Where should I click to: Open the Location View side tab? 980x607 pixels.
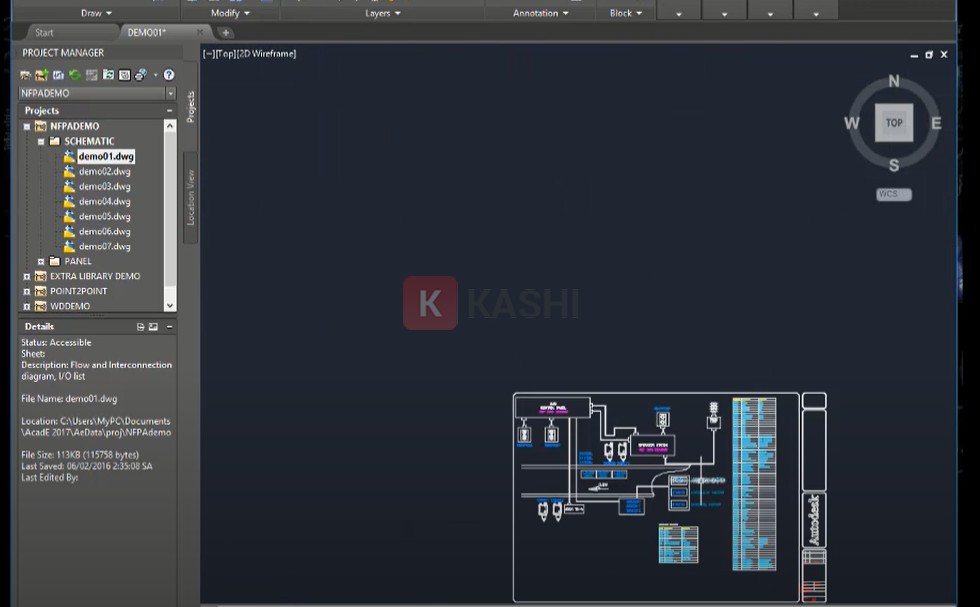(190, 197)
